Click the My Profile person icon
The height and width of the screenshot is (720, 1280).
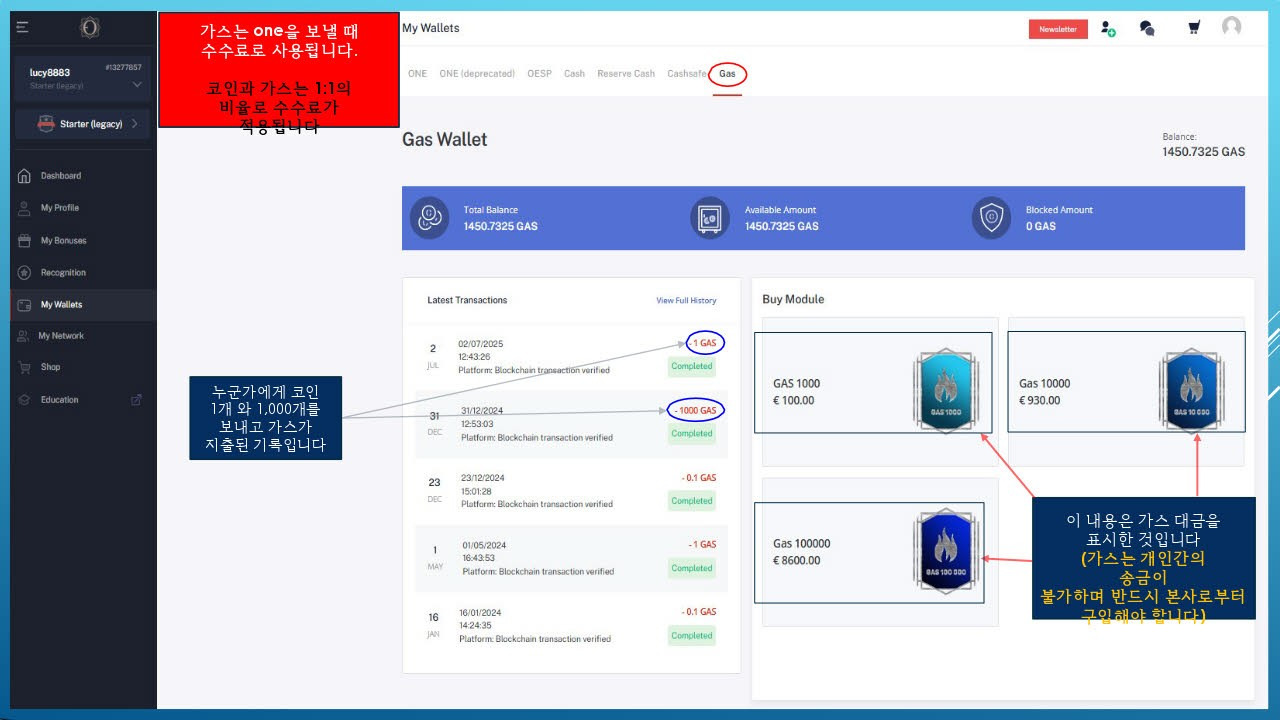(x=25, y=208)
